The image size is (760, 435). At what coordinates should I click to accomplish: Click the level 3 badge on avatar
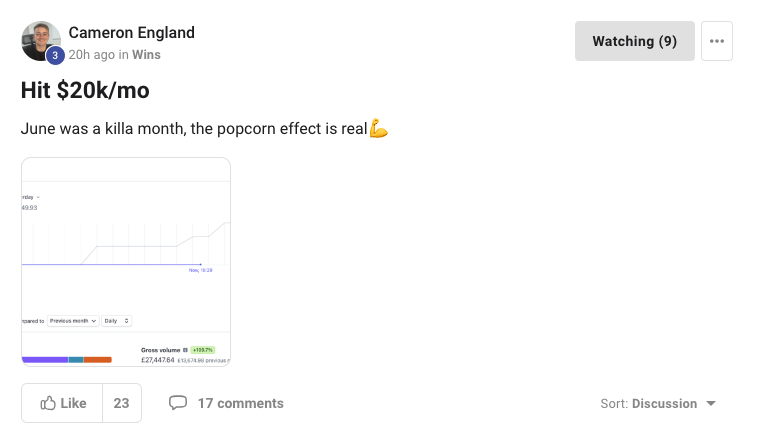coord(55,55)
